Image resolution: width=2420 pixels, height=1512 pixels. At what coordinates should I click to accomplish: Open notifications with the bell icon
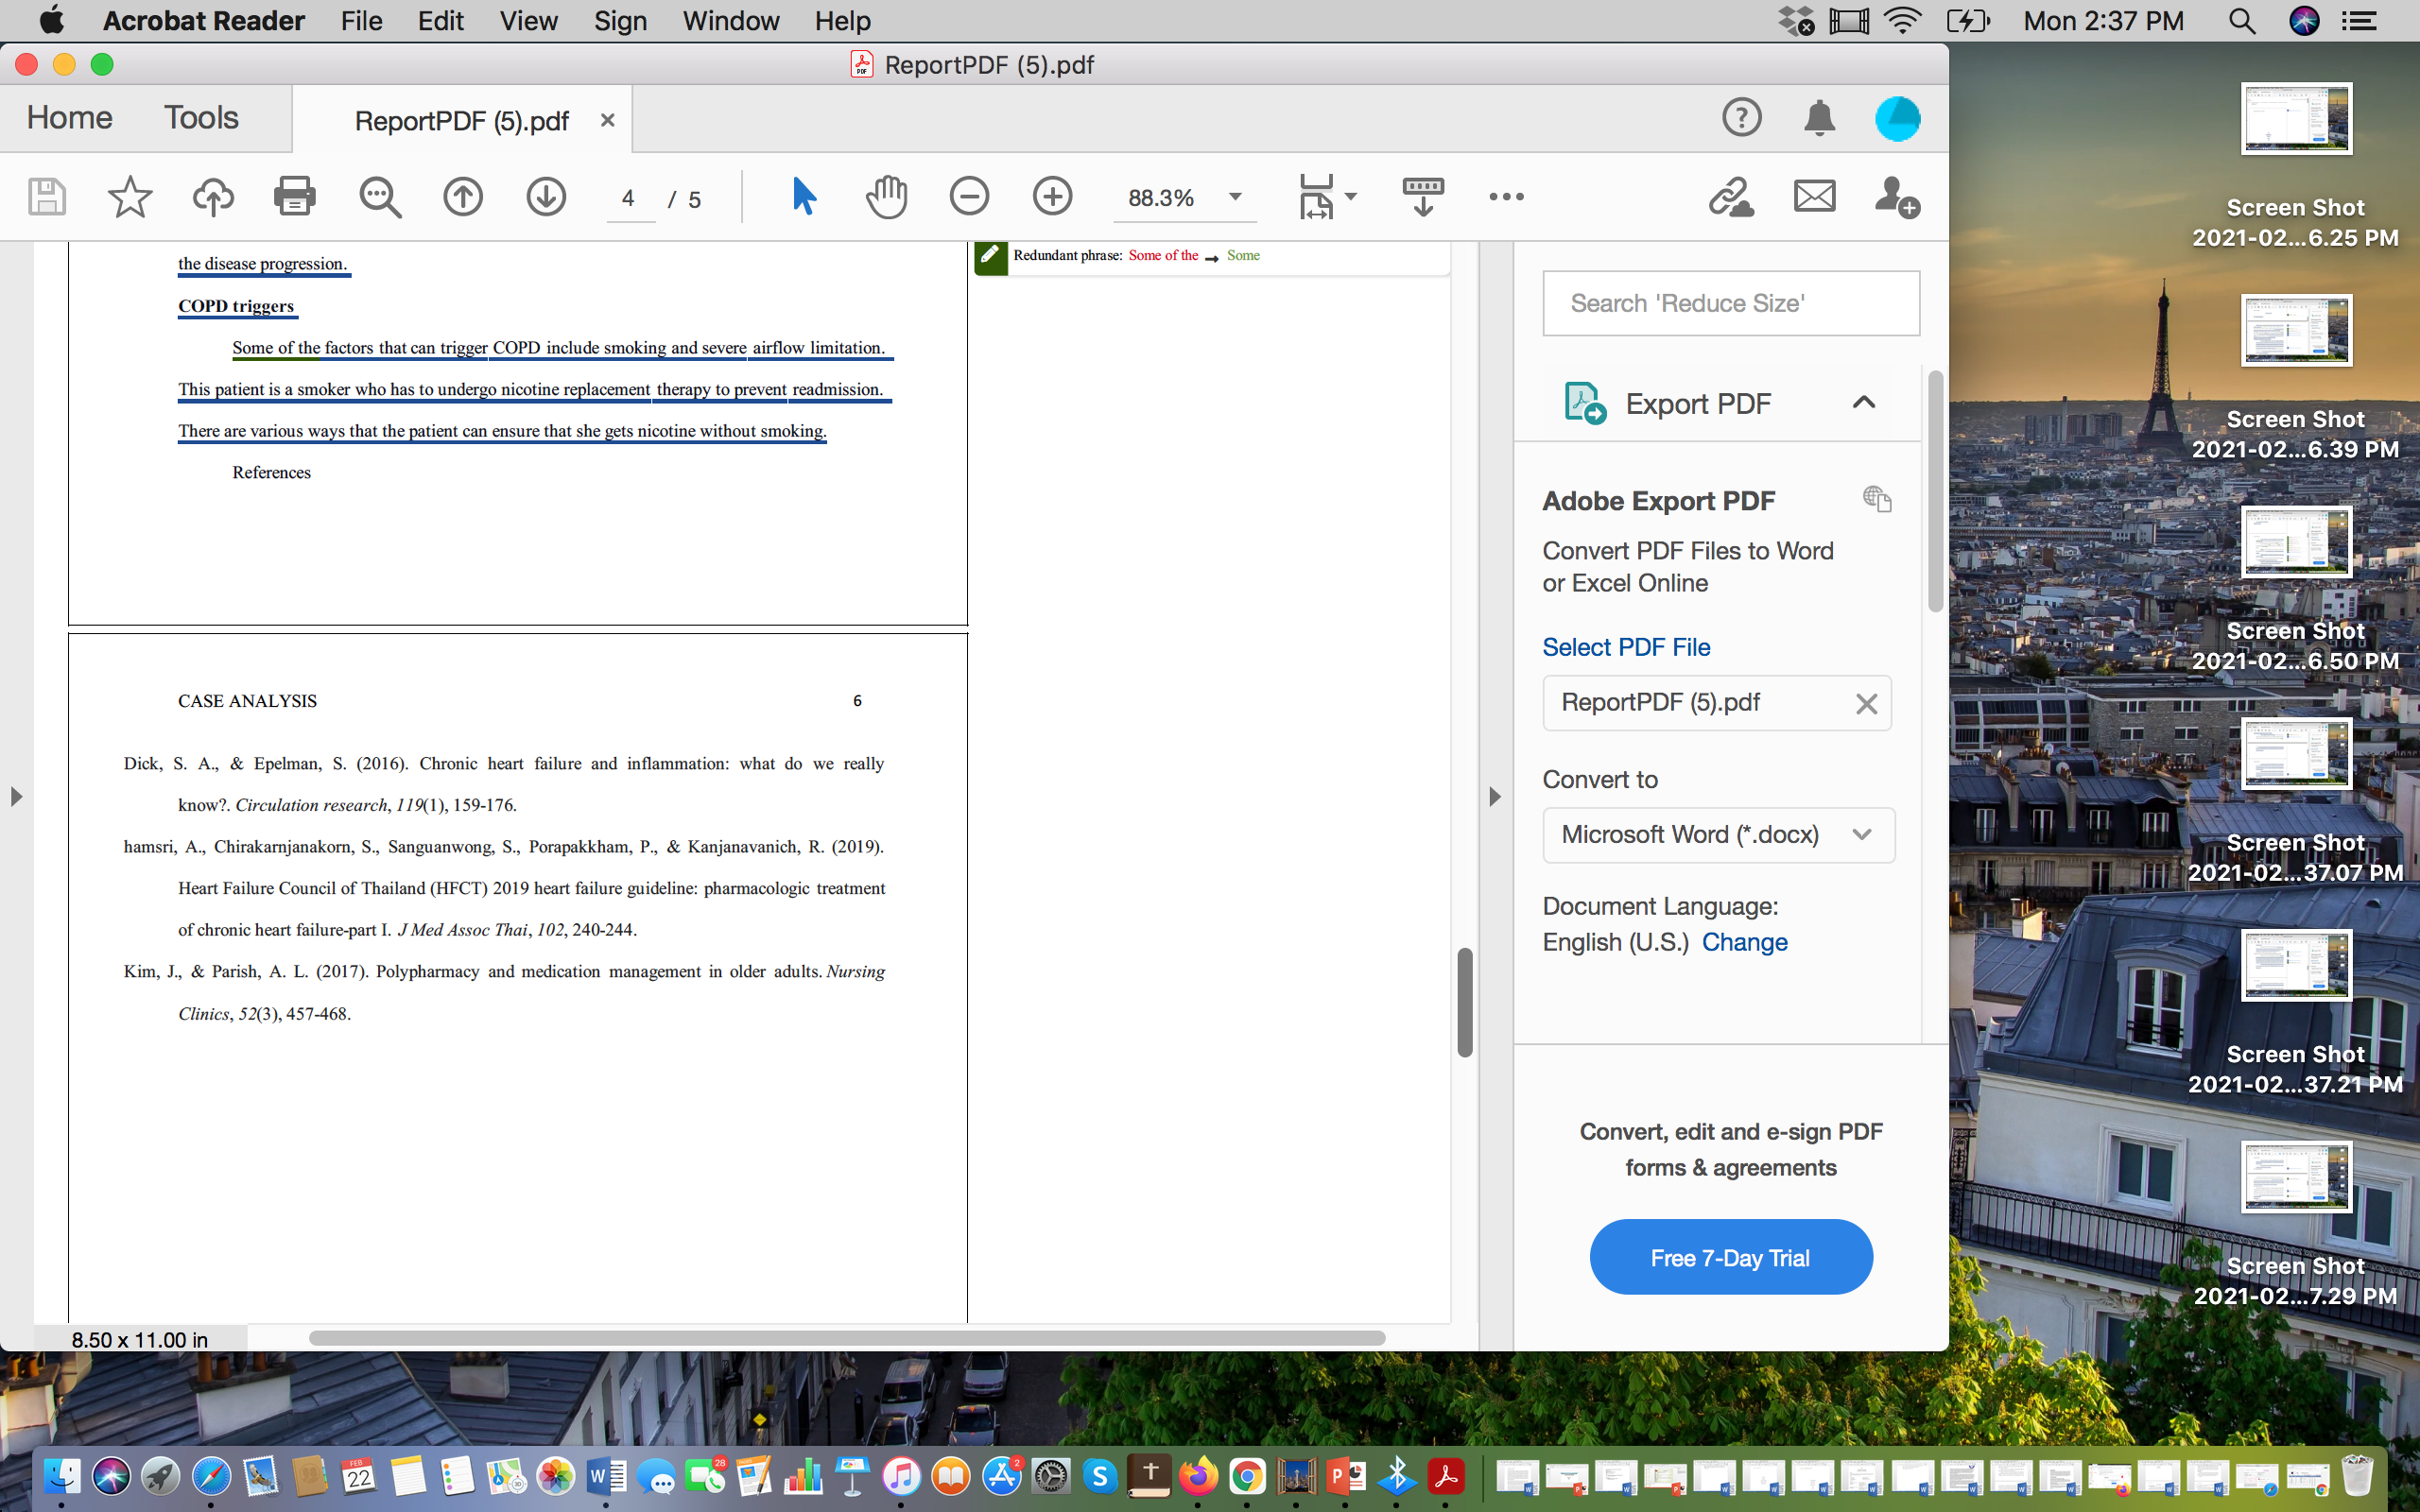(x=1819, y=118)
